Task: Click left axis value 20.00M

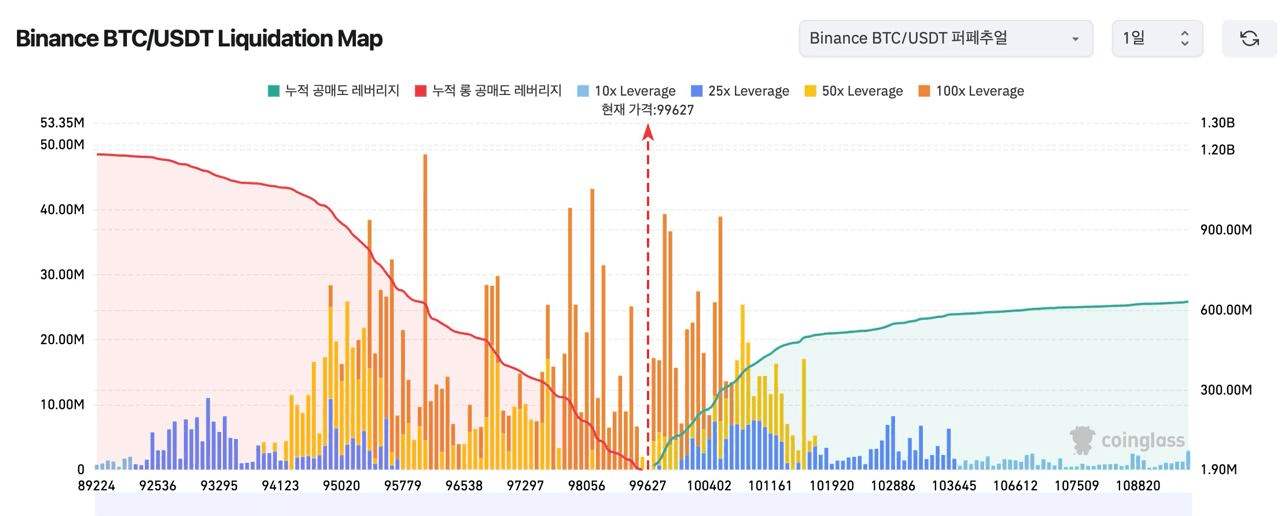Action: pos(62,340)
